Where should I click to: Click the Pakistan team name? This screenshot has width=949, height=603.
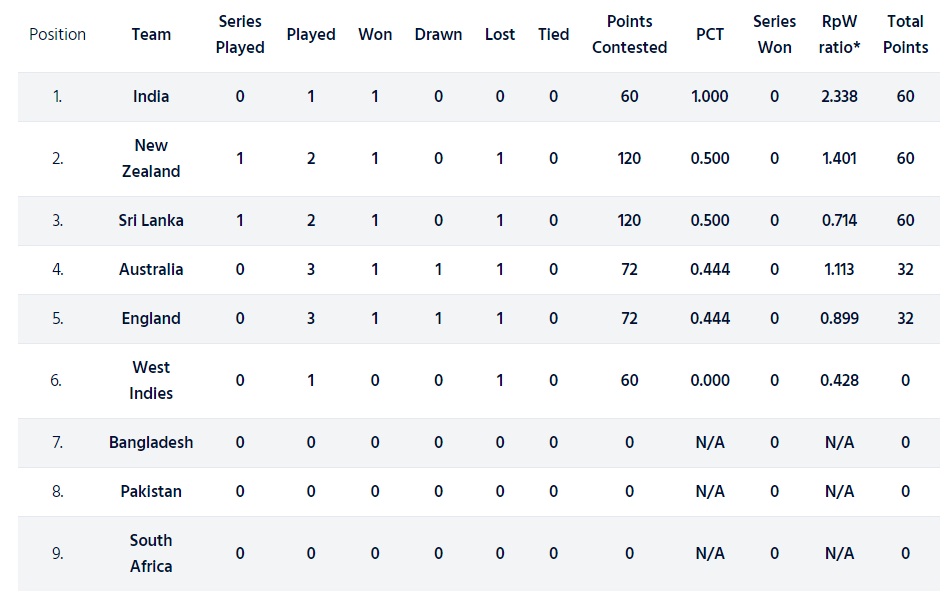(x=151, y=492)
